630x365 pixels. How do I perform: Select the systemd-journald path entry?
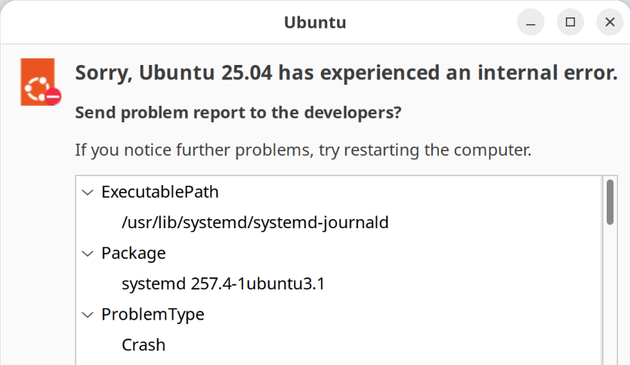(x=255, y=223)
